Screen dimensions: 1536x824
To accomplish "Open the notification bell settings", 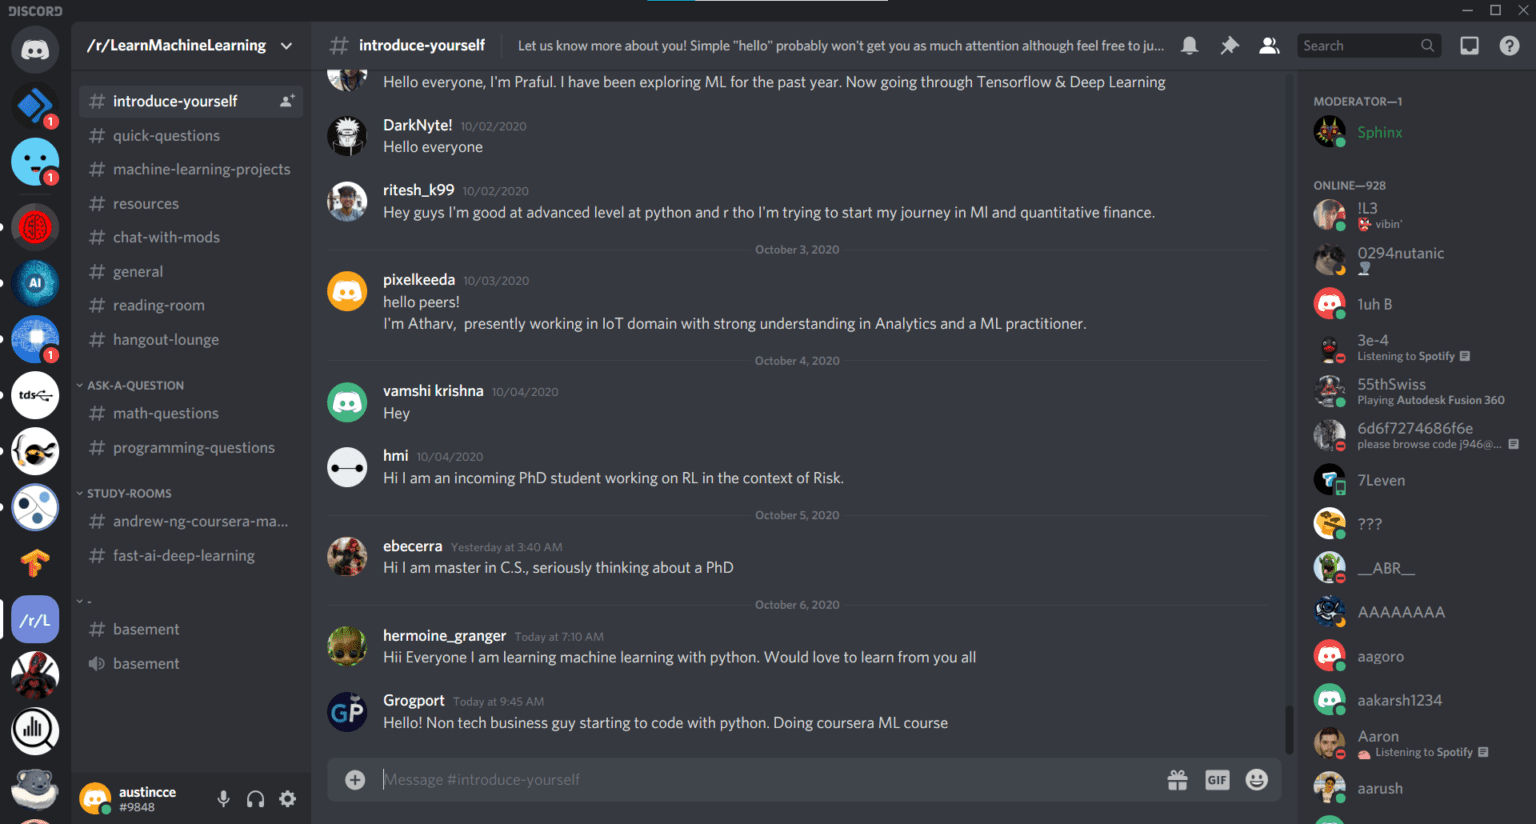I will click(x=1190, y=45).
